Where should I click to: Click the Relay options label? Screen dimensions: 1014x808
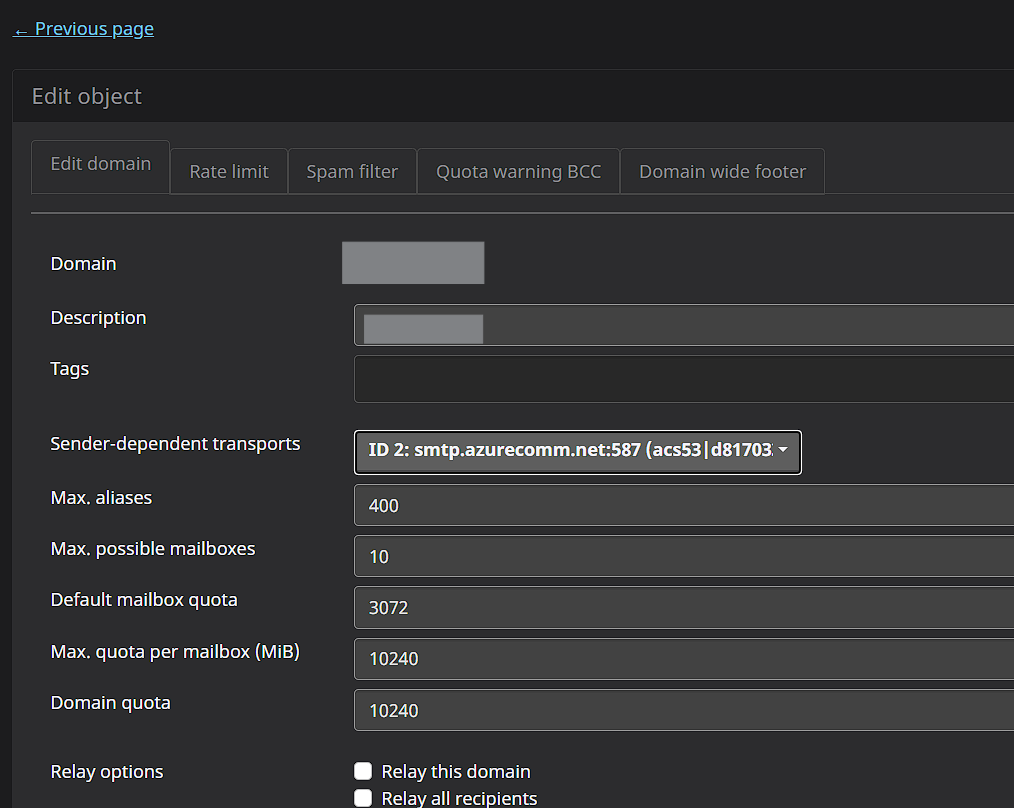click(107, 772)
